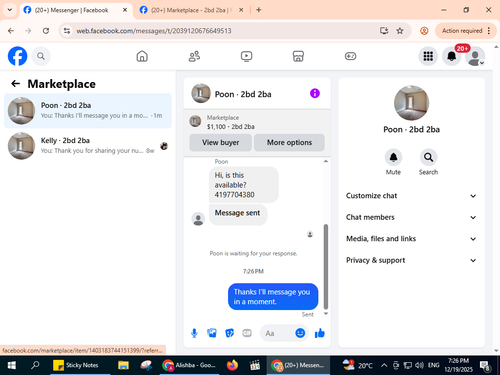The image size is (500, 375).
Task: Click the large Poon avatar in info panel
Action: pyautogui.click(x=411, y=103)
